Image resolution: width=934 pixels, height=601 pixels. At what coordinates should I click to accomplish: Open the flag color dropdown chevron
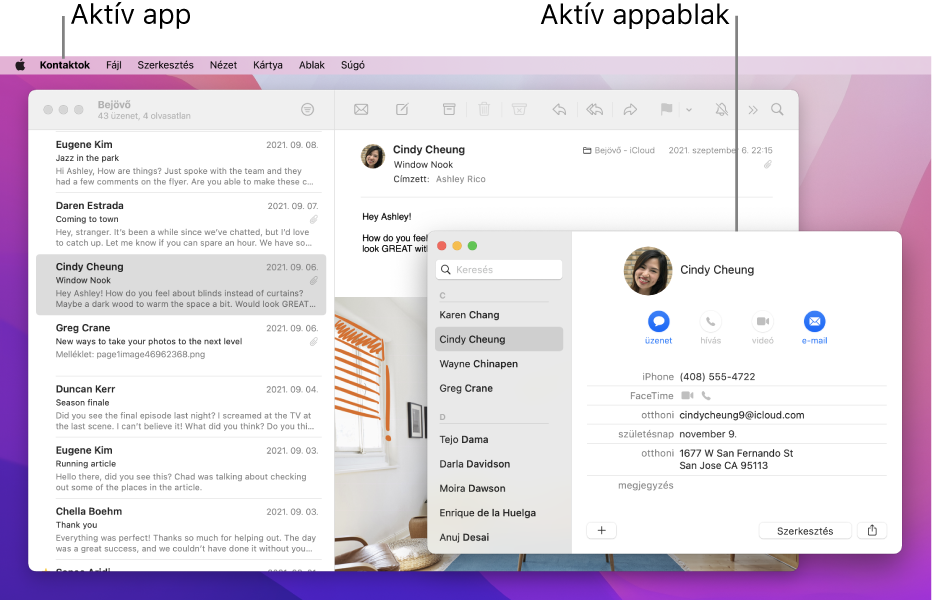click(690, 109)
